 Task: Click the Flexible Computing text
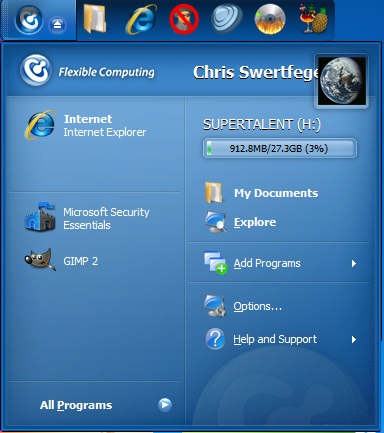click(x=107, y=72)
